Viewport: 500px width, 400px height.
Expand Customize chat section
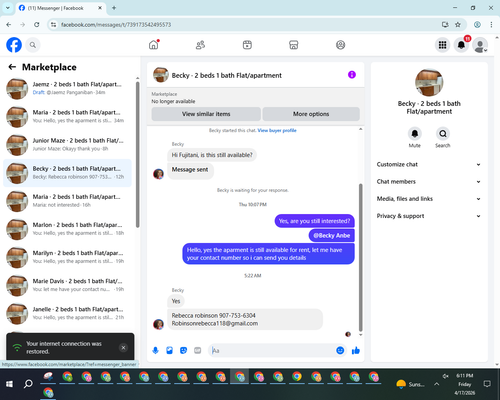[429, 164]
